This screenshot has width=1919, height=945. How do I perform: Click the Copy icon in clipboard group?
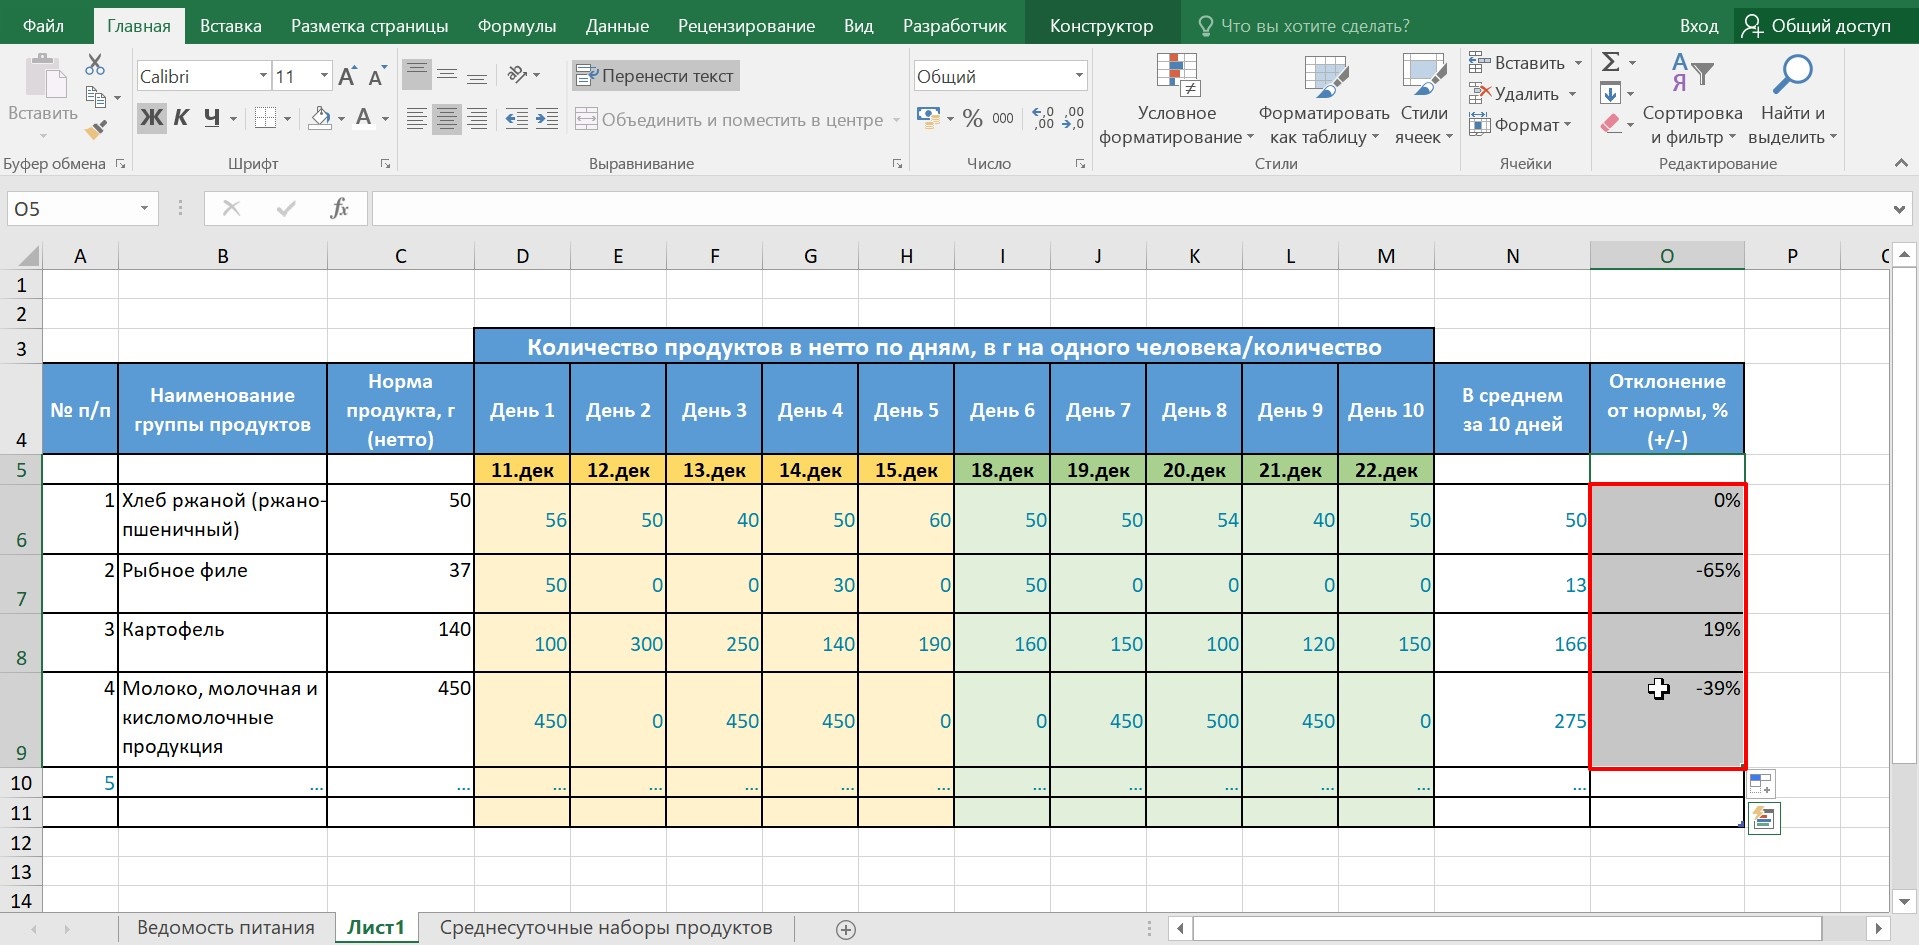96,97
